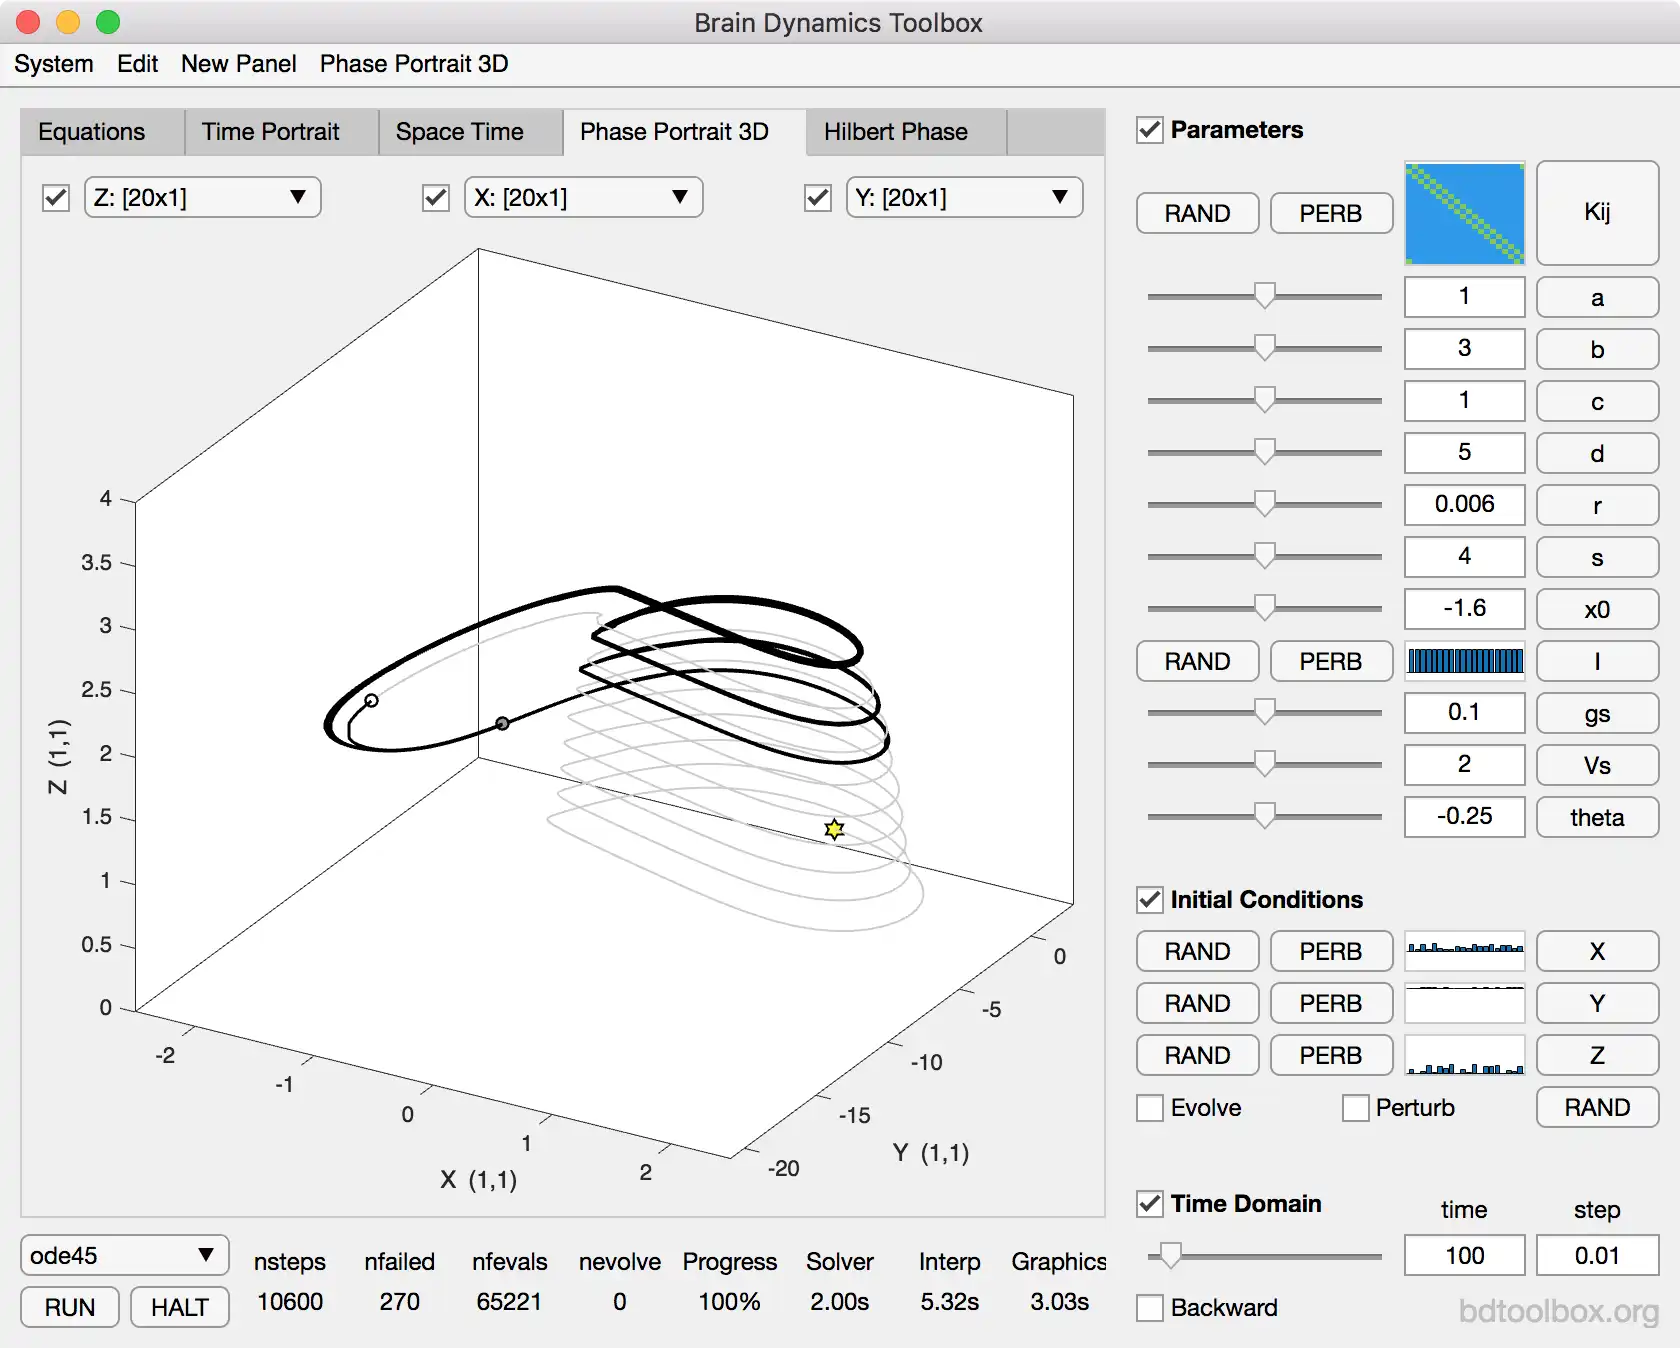Click the blue I parameter bar graph

1464,661
